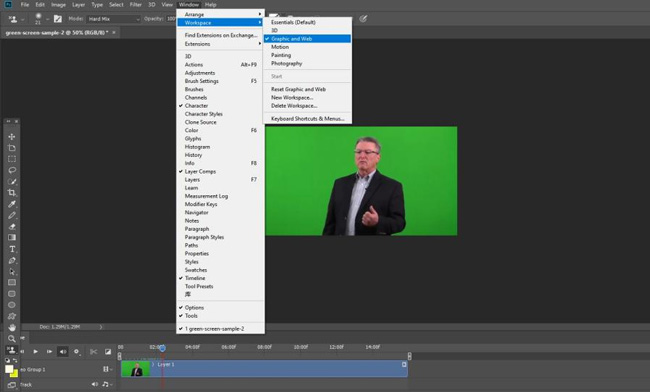Open the File menu
650x392 pixels.
(25, 5)
